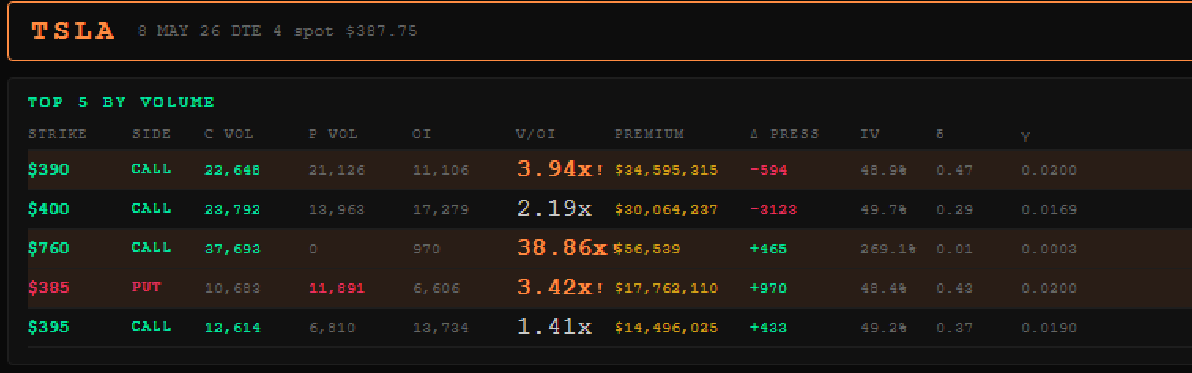Click the +433 delta pressure value

pyautogui.click(x=769, y=328)
